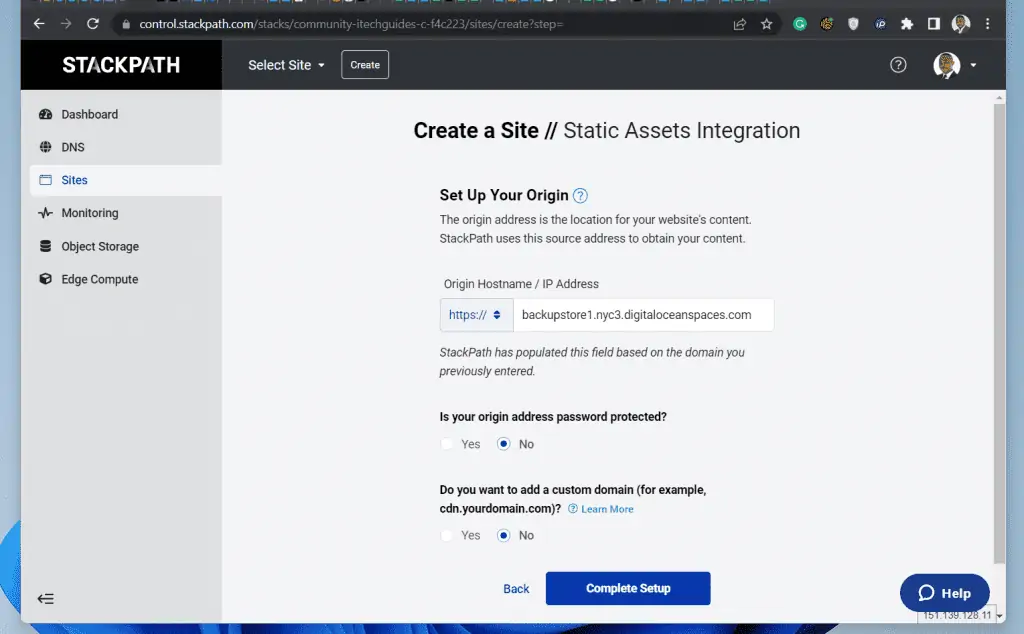Open Chrome three-dot menu
The width and height of the screenshot is (1024, 634).
[987, 24]
